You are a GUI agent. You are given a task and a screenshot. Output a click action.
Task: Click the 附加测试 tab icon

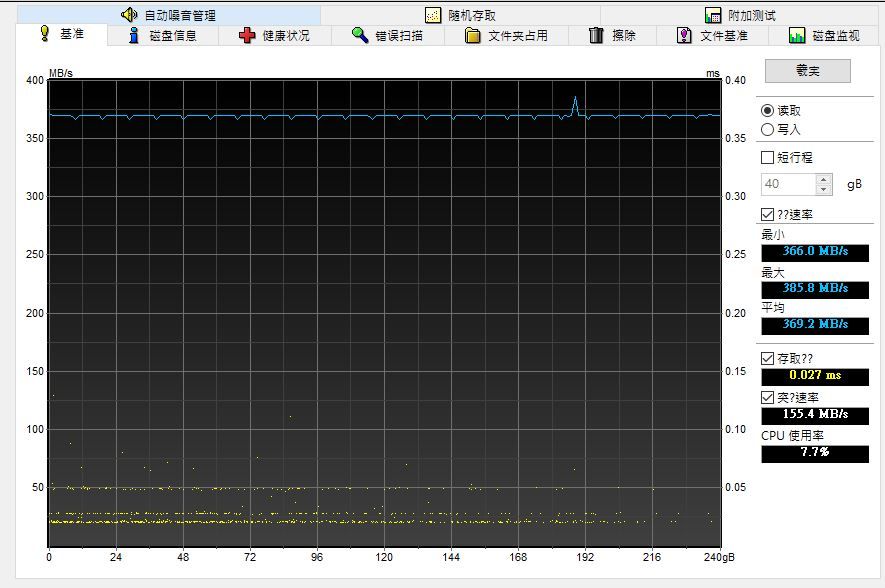click(x=713, y=15)
